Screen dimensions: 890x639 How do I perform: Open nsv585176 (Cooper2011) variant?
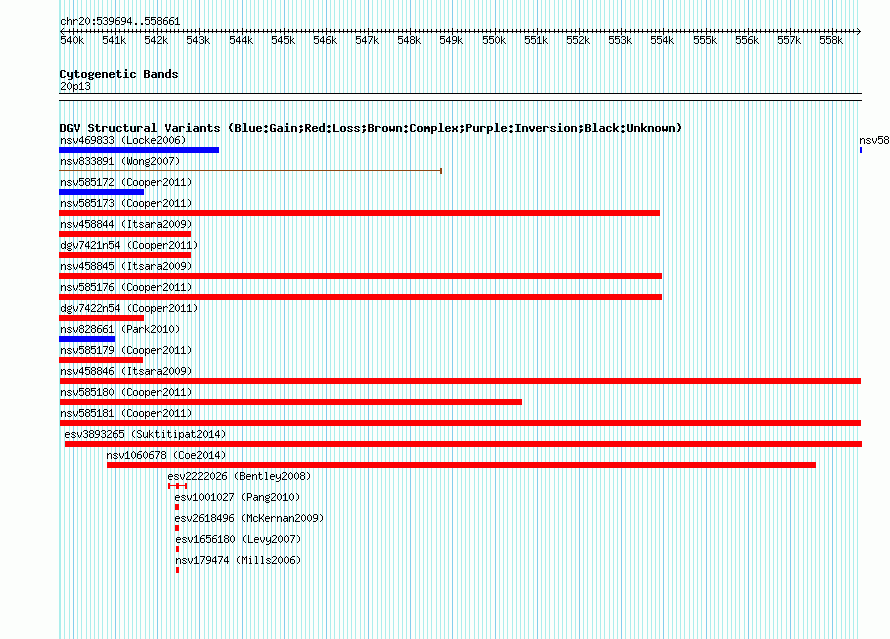[126, 287]
